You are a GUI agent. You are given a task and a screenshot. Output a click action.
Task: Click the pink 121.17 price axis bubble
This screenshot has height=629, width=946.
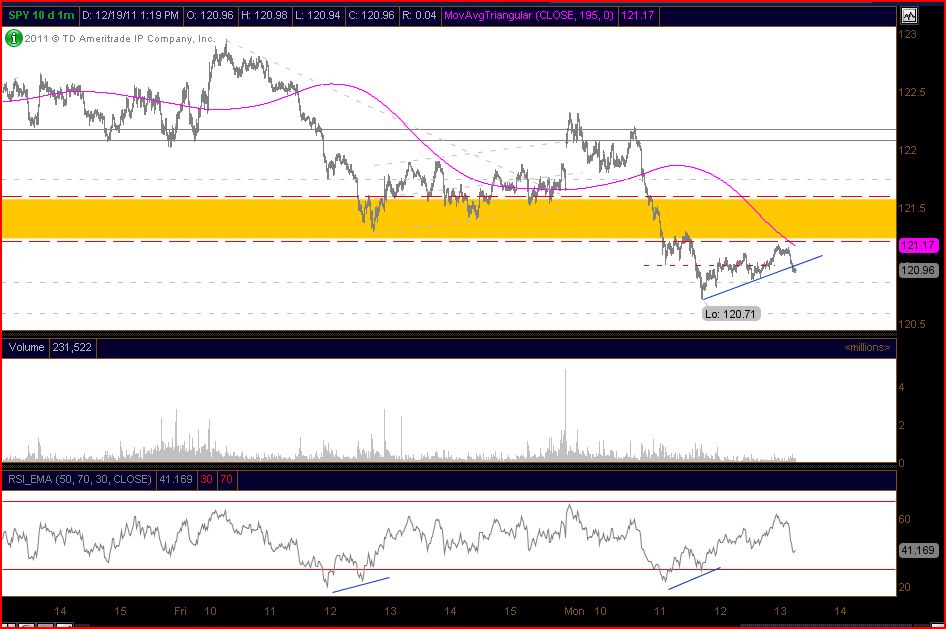click(918, 245)
